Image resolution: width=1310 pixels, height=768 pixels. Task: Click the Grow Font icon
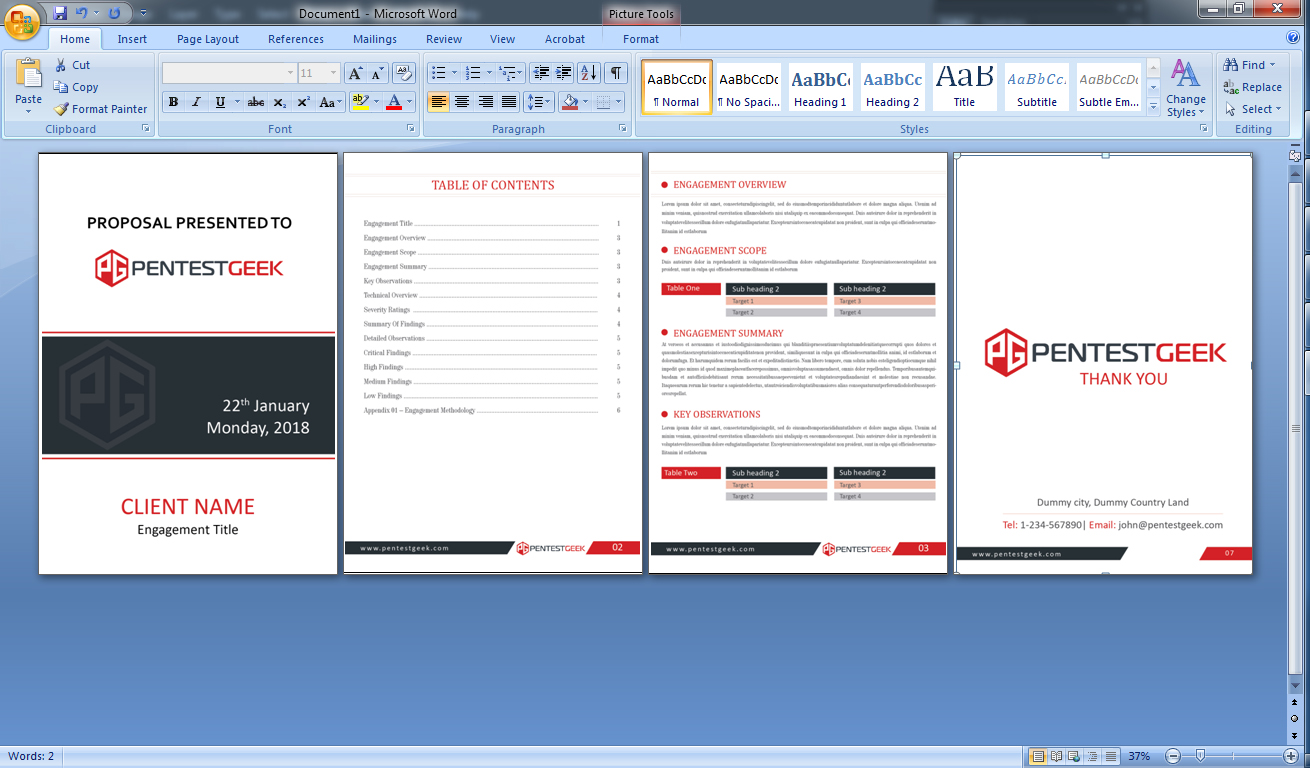(355, 73)
